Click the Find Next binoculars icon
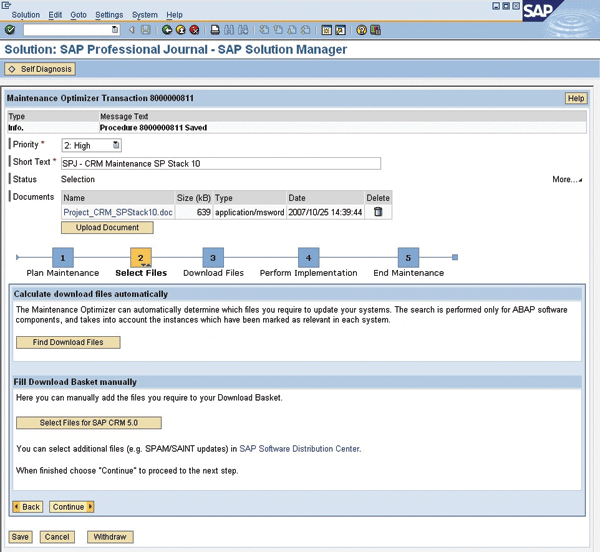 (243, 30)
